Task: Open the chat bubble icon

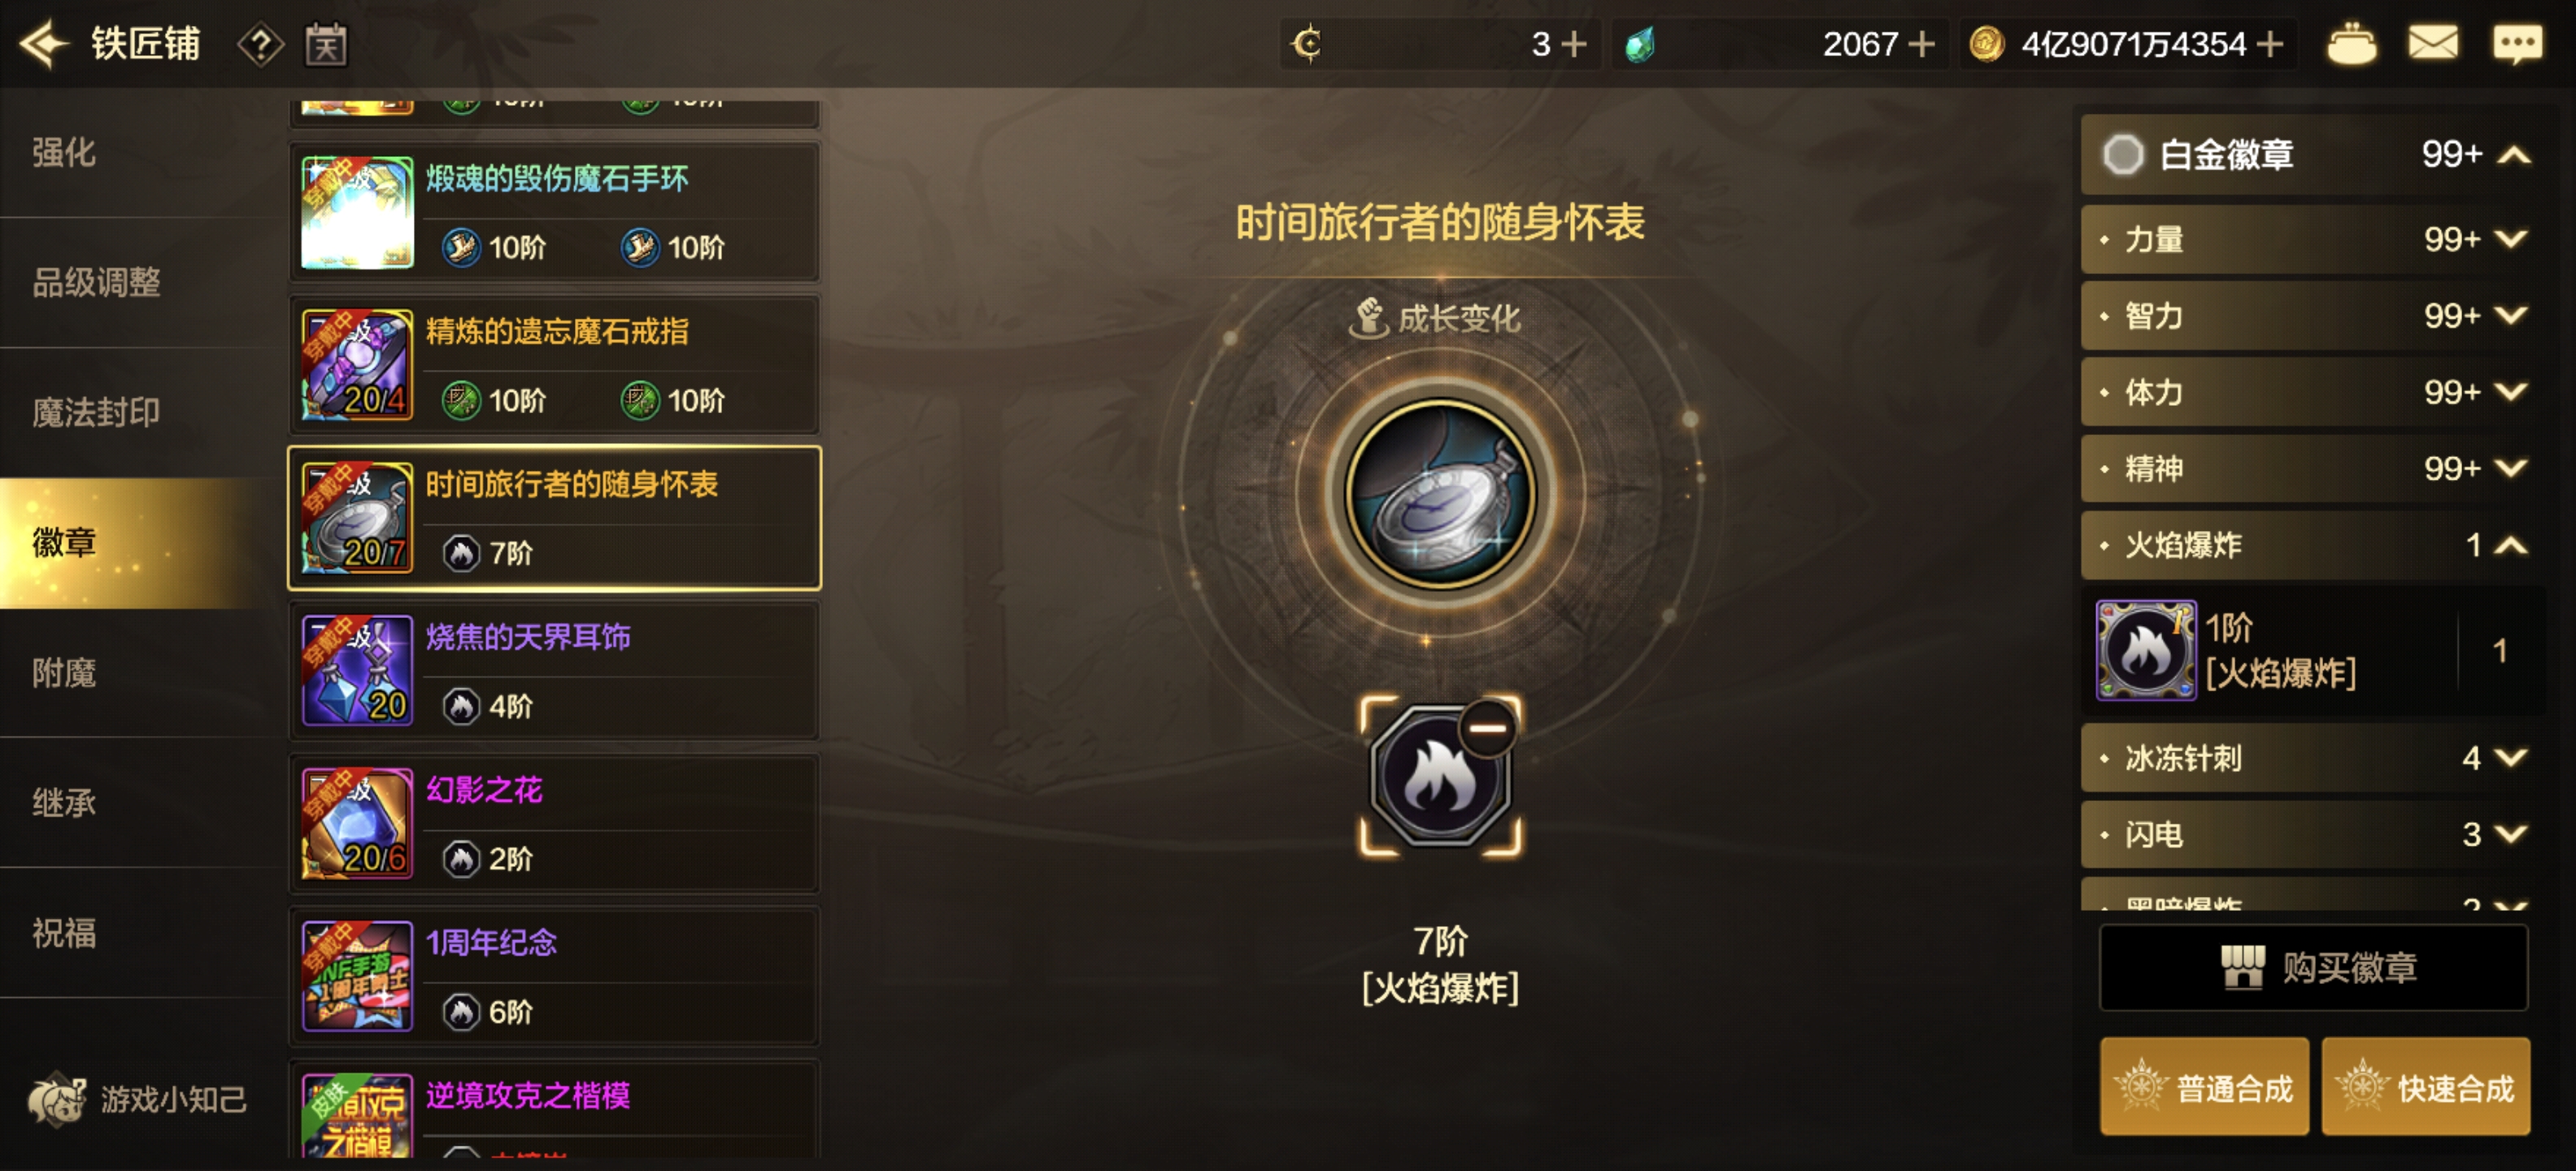Action: pyautogui.click(x=2517, y=44)
